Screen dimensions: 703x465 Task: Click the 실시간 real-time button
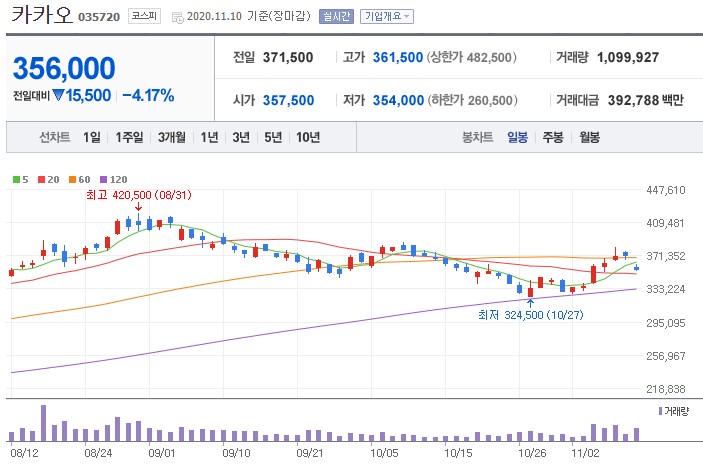[x=336, y=17]
